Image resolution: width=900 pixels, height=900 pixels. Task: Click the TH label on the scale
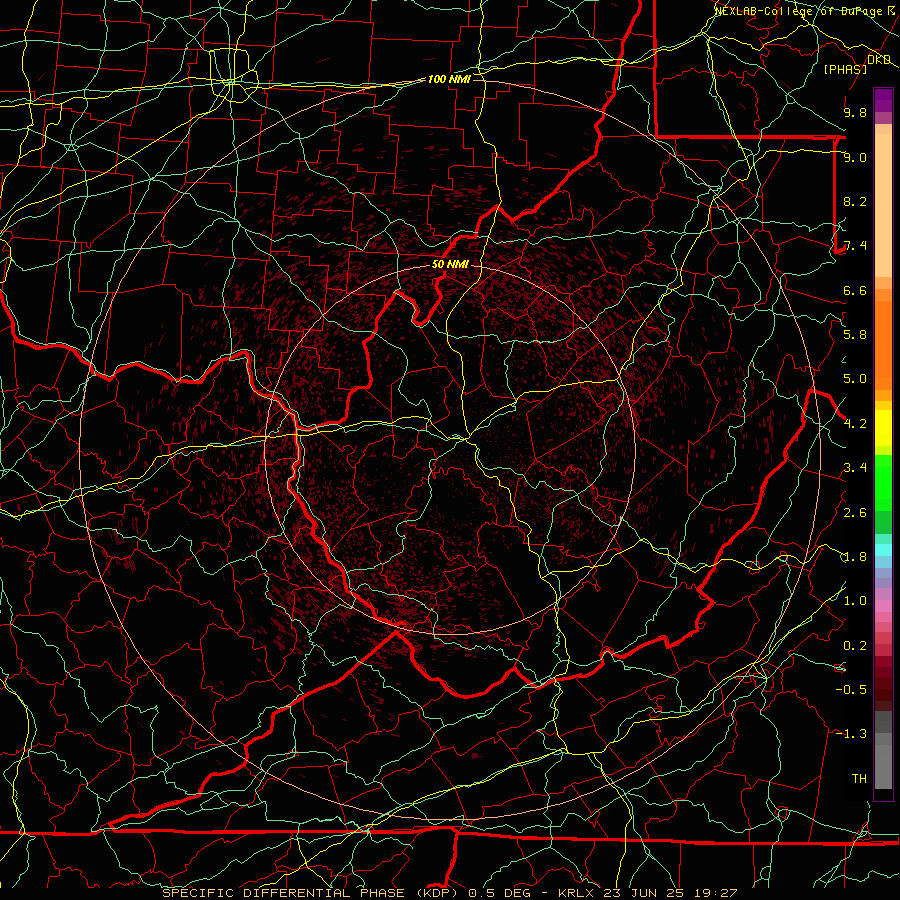coord(859,779)
